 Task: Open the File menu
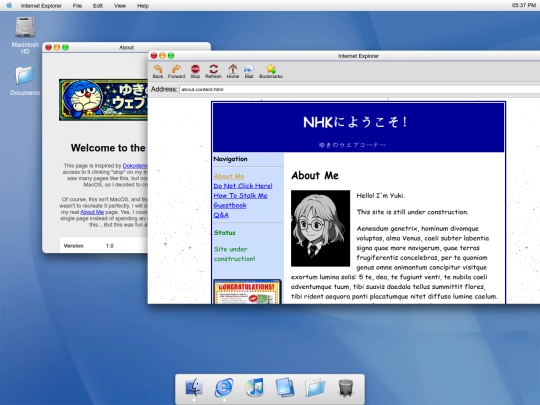(77, 6)
